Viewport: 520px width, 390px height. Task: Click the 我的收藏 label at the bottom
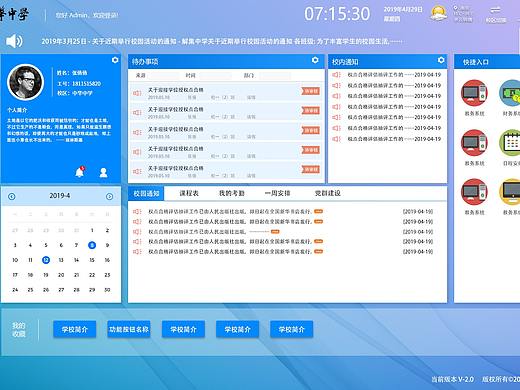tap(19, 329)
